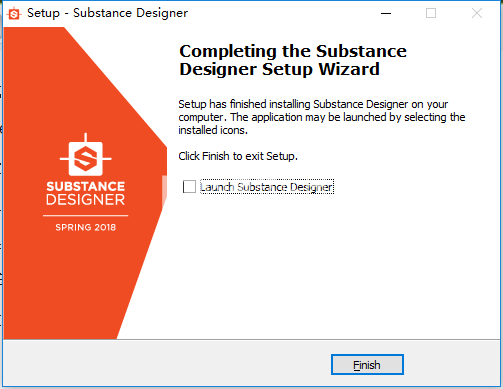Click the 'Click Finish to exit Setup.' text
The width and height of the screenshot is (503, 389).
pyautogui.click(x=238, y=156)
